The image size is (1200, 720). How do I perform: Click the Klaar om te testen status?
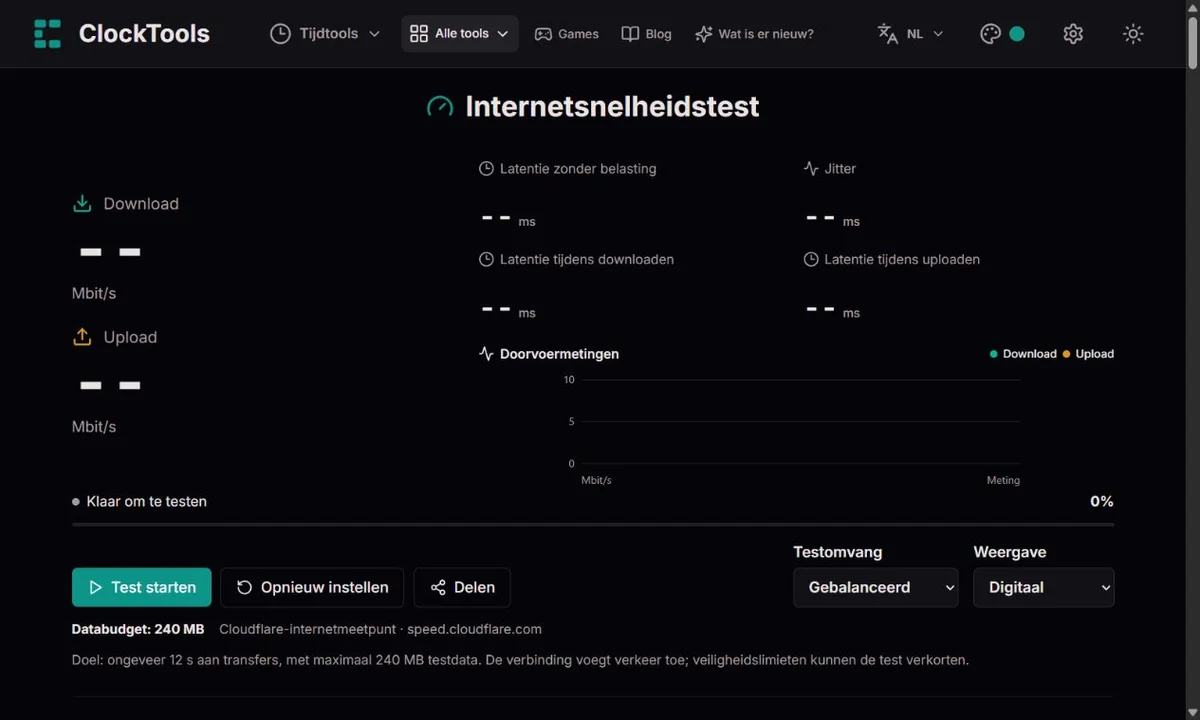pyautogui.click(x=140, y=502)
